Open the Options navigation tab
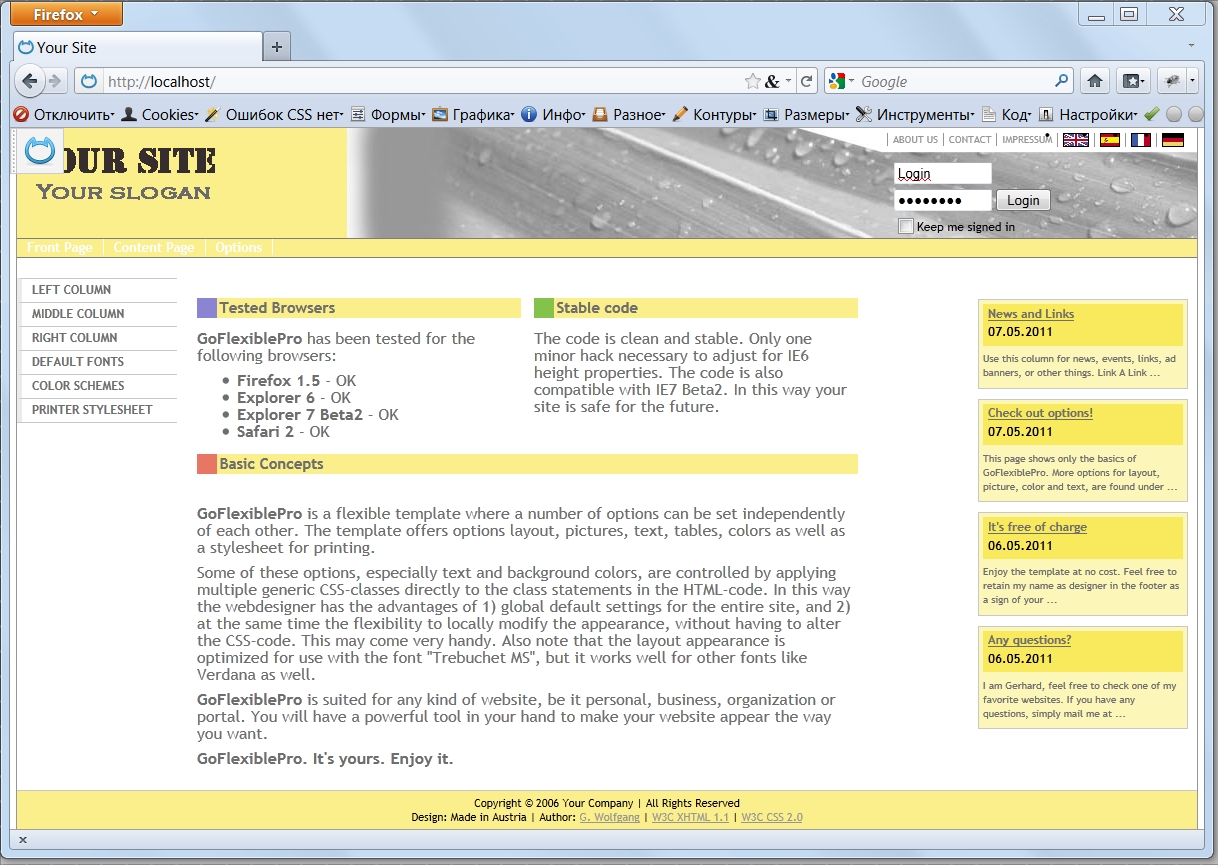 tap(238, 247)
